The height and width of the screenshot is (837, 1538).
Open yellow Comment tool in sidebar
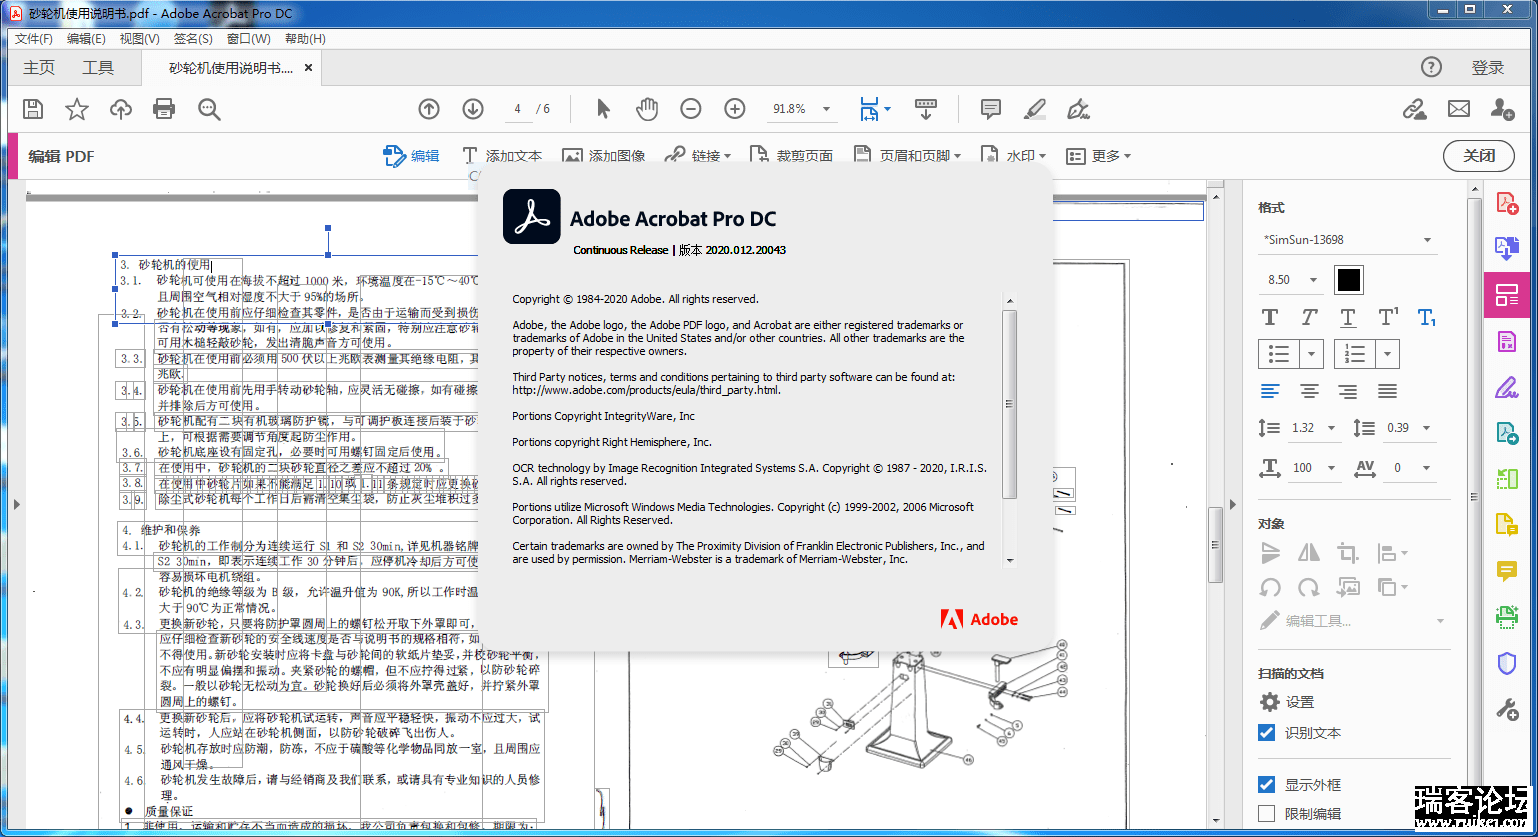click(1507, 571)
